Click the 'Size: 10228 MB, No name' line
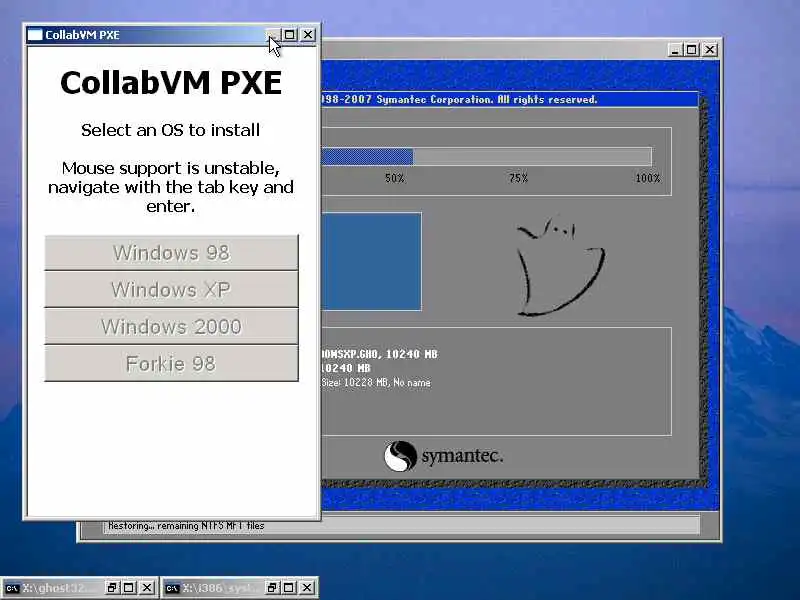The image size is (800, 600). pos(376,383)
